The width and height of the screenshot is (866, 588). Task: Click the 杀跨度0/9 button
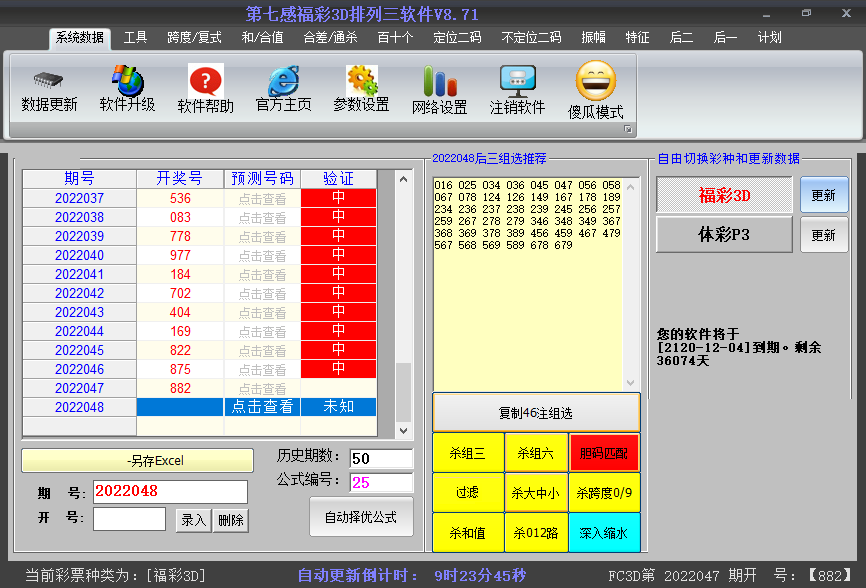click(604, 492)
